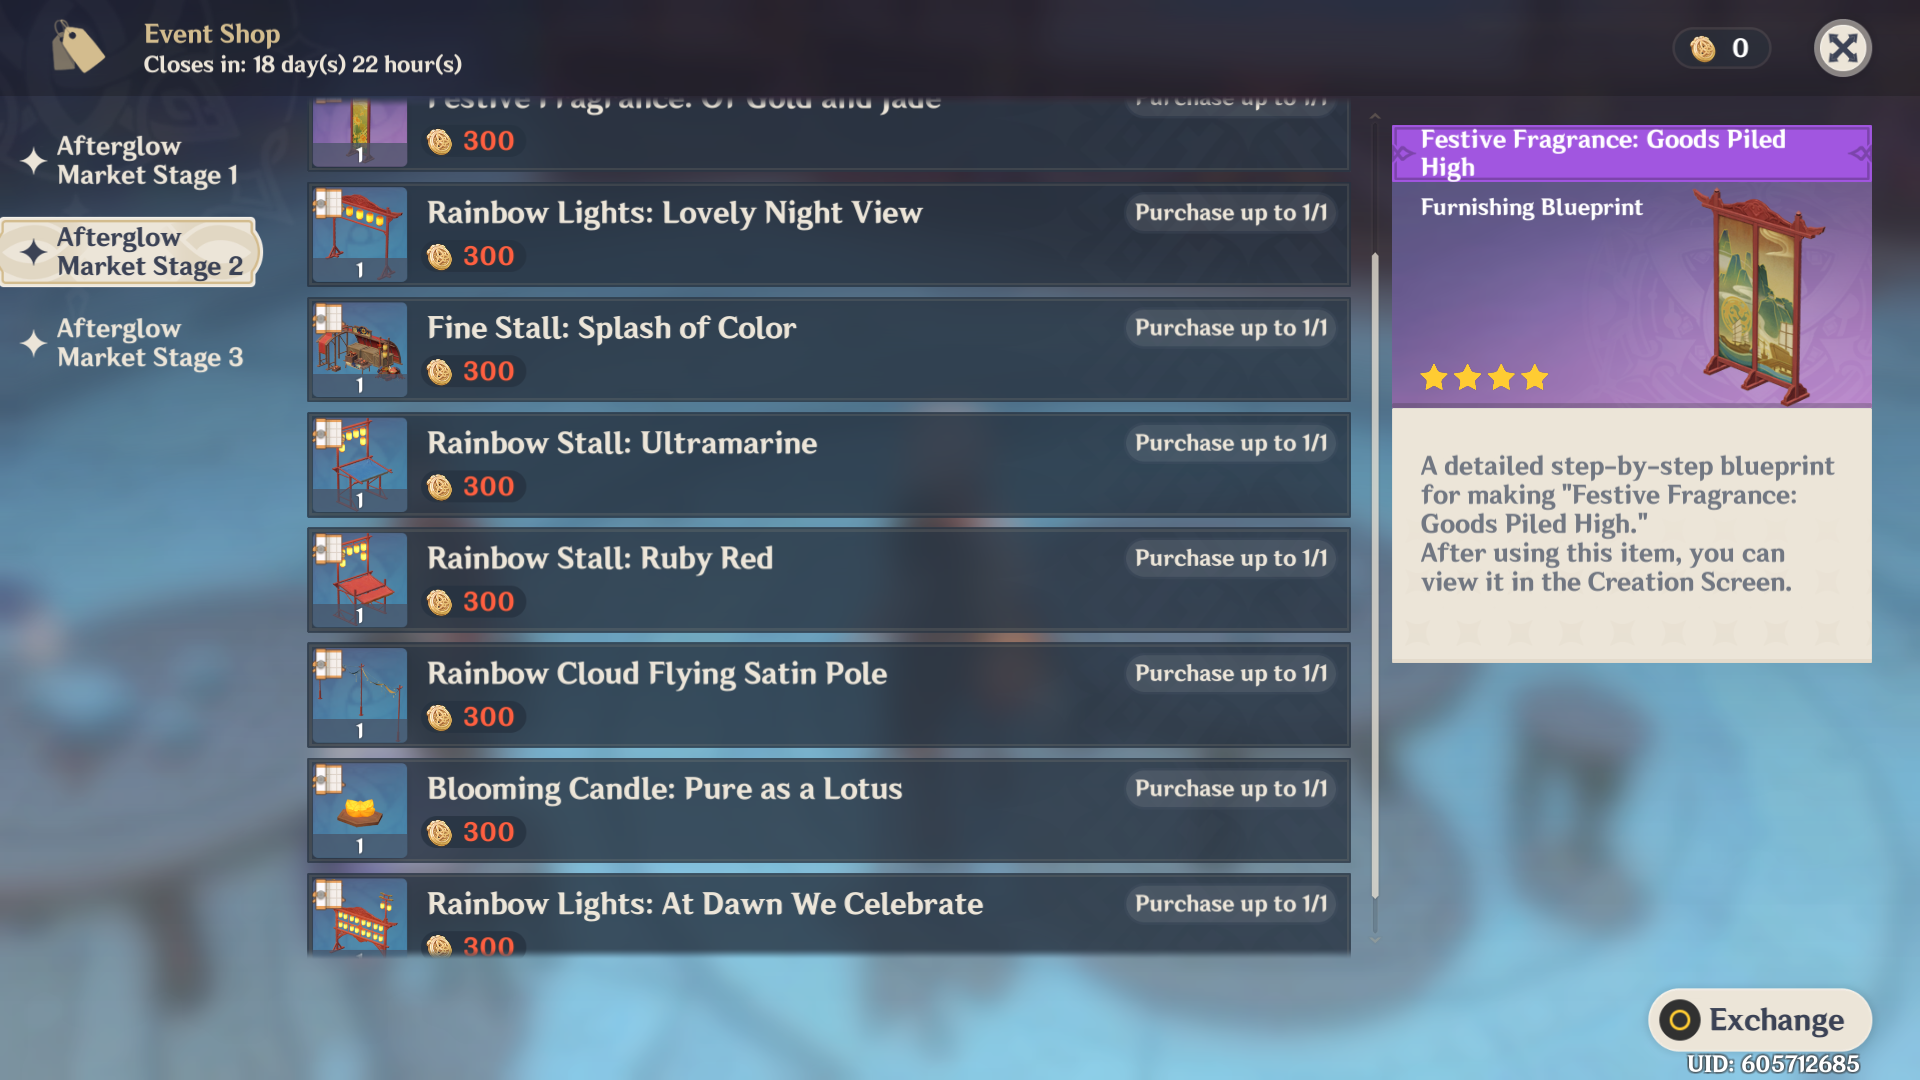Click the Rainbow Stall: Ruby Red purchase limit label
The image size is (1920, 1080).
click(1230, 558)
